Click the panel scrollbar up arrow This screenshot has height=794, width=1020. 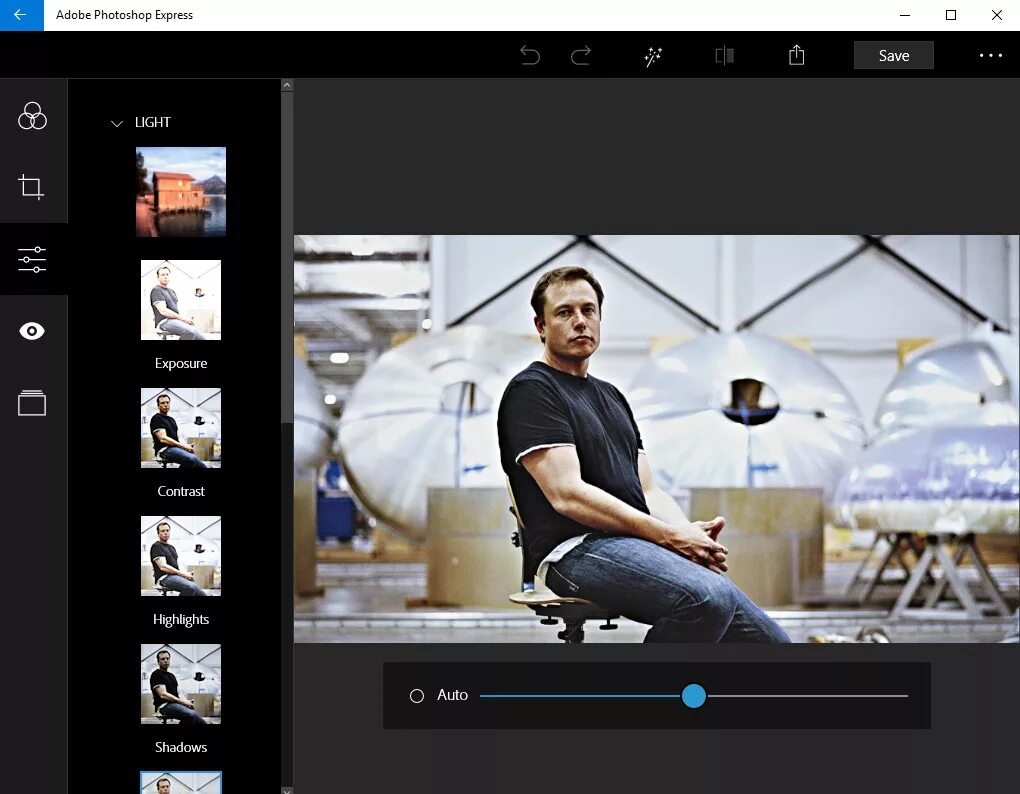[287, 85]
